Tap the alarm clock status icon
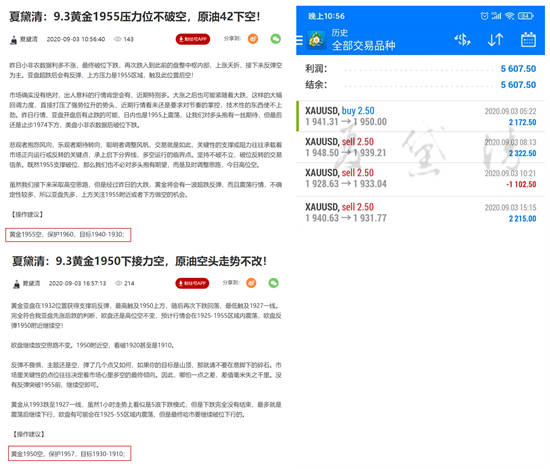This screenshot has width=550, height=469. point(484,16)
